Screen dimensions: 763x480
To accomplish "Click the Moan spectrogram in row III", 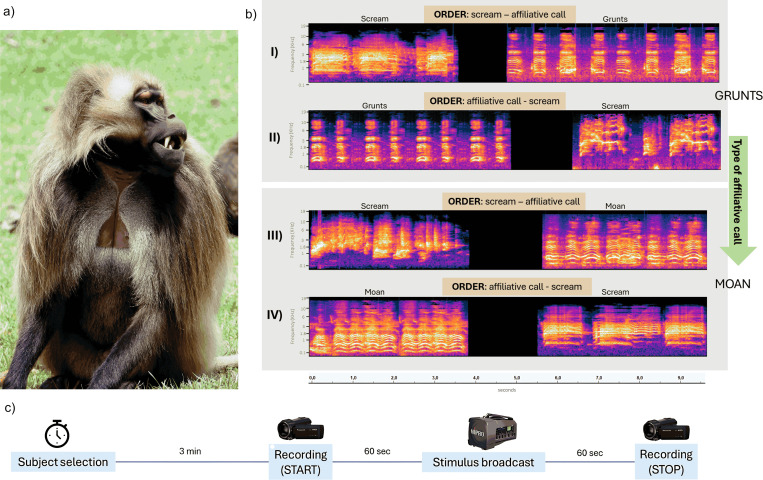I will pos(624,240).
